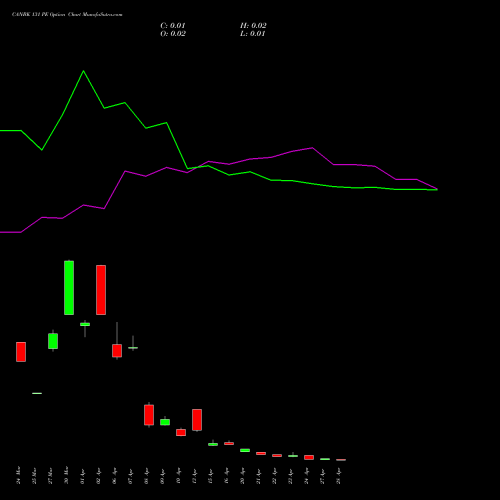Click the open value O: 0.02
The image size is (500, 500).
click(x=173, y=34)
